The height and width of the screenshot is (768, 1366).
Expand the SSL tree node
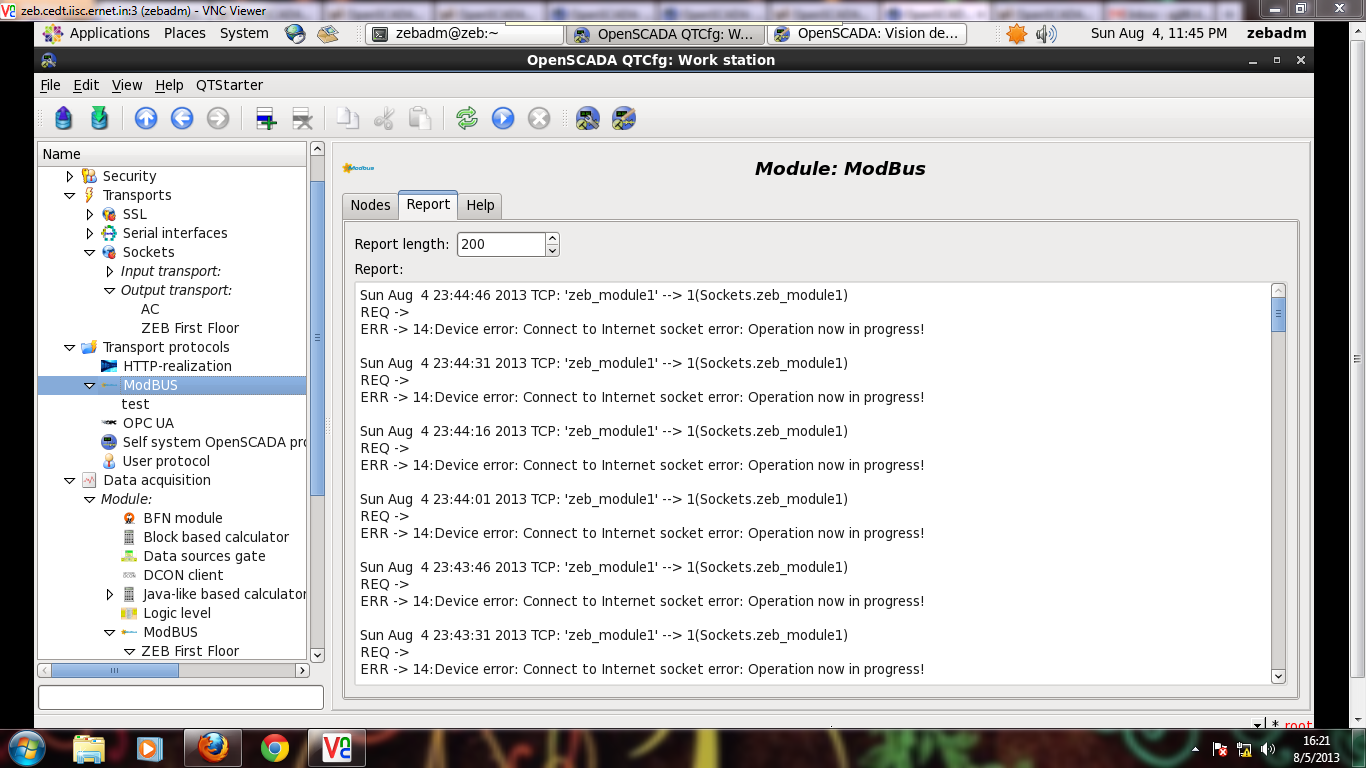90,215
